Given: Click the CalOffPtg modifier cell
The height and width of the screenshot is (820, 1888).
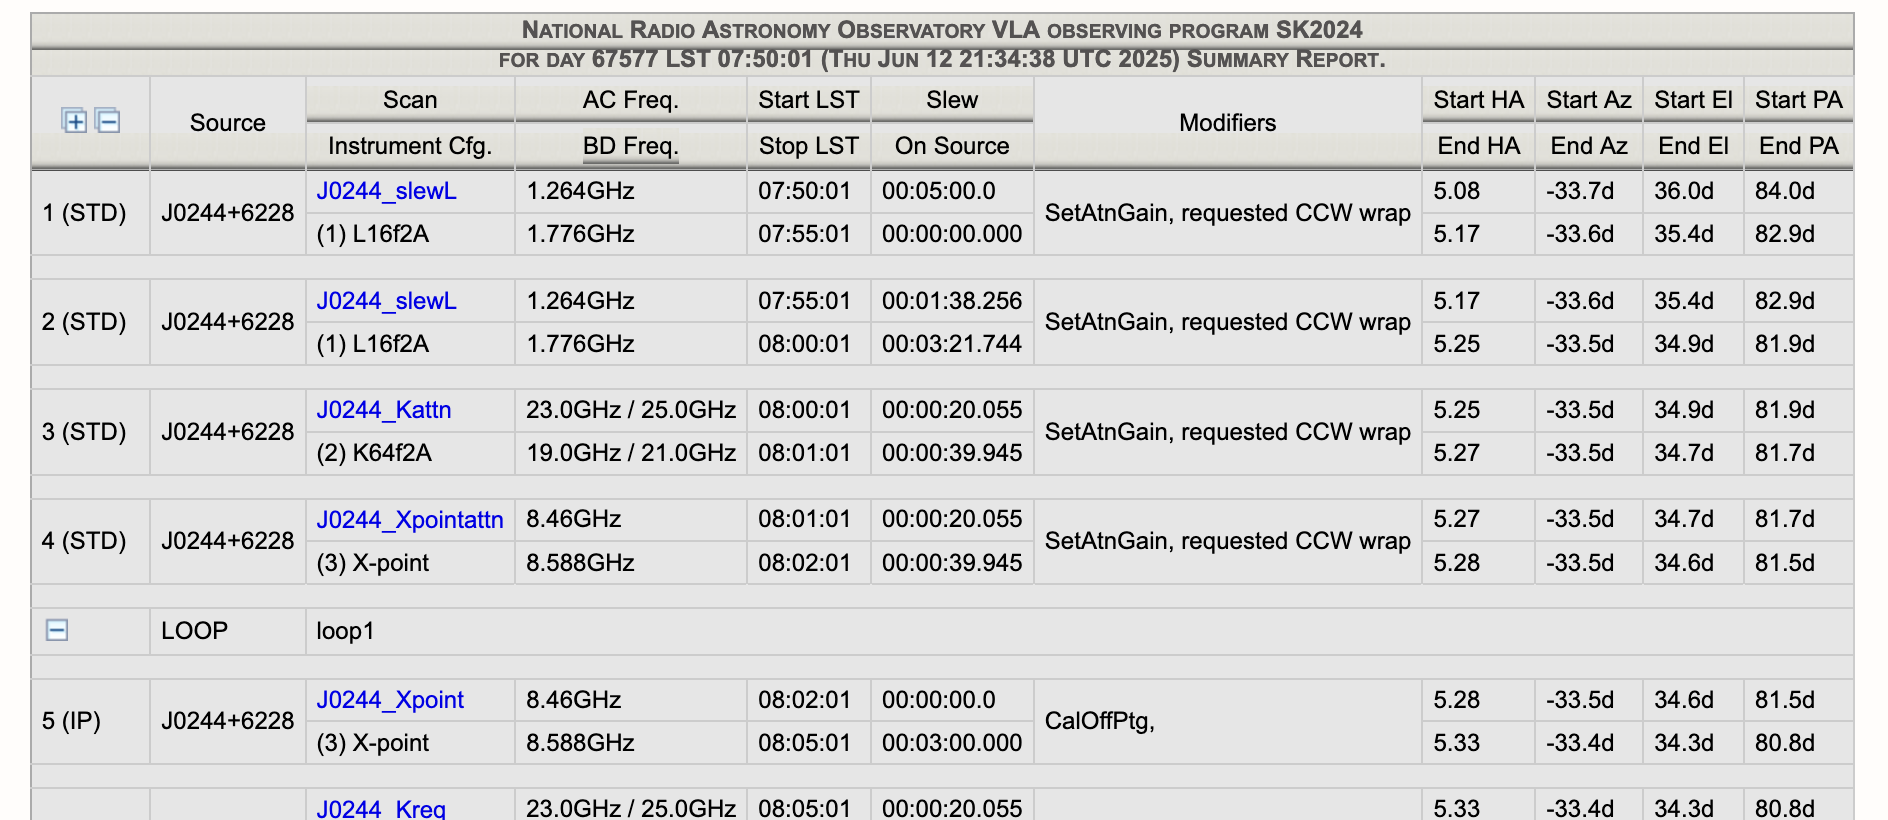Looking at the screenshot, I should [1099, 721].
